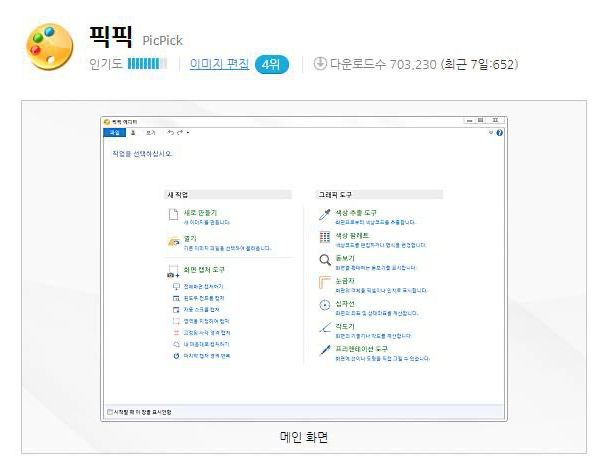Open Help via the blue question icon
Viewport: 611px width, 463px height.
pos(500,133)
